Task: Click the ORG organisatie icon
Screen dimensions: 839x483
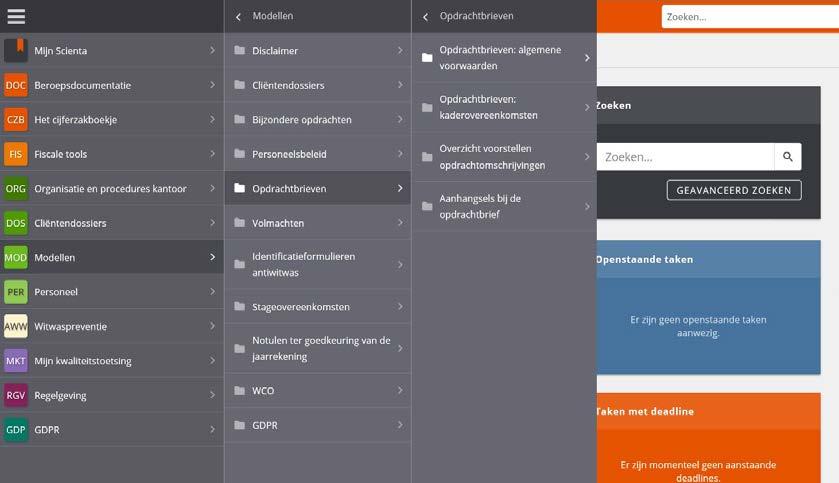Action: tap(16, 188)
